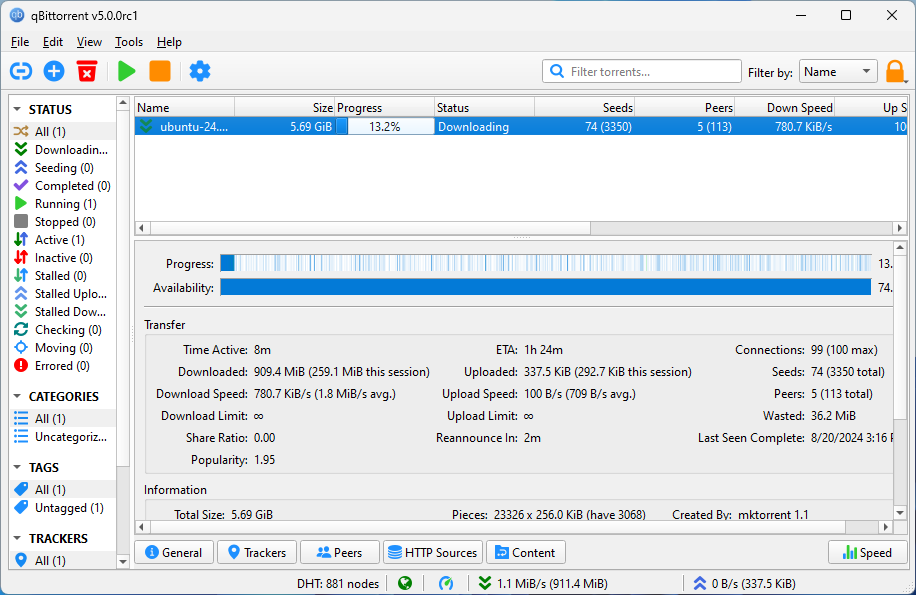This screenshot has width=916, height=595.
Task: Collapse the TRACKERS section
Action: click(x=17, y=538)
